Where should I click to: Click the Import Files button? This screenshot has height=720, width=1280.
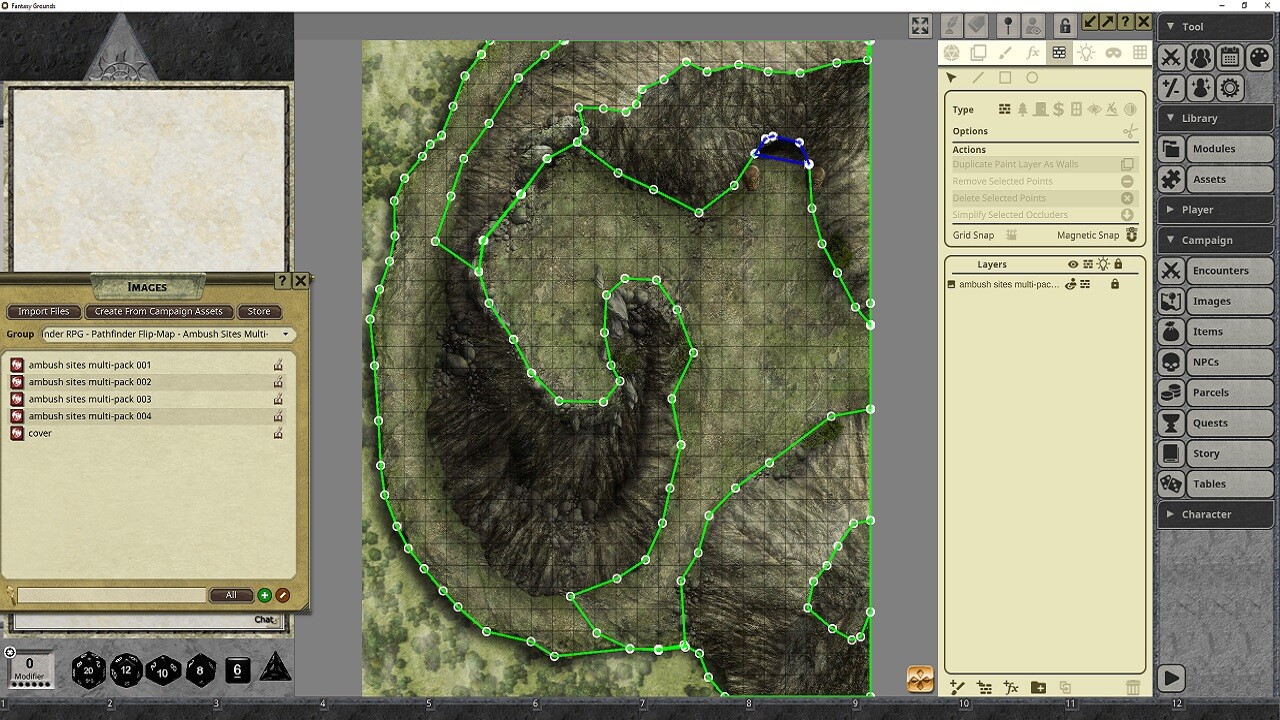[43, 311]
